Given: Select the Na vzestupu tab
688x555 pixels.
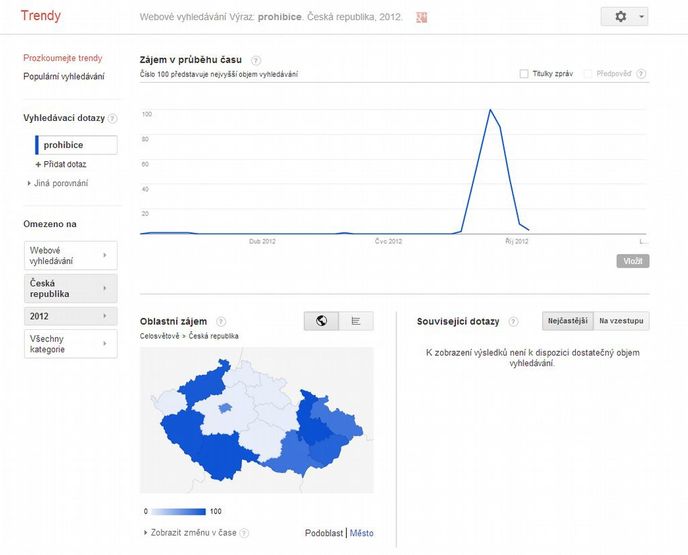Looking at the screenshot, I should click(x=621, y=321).
